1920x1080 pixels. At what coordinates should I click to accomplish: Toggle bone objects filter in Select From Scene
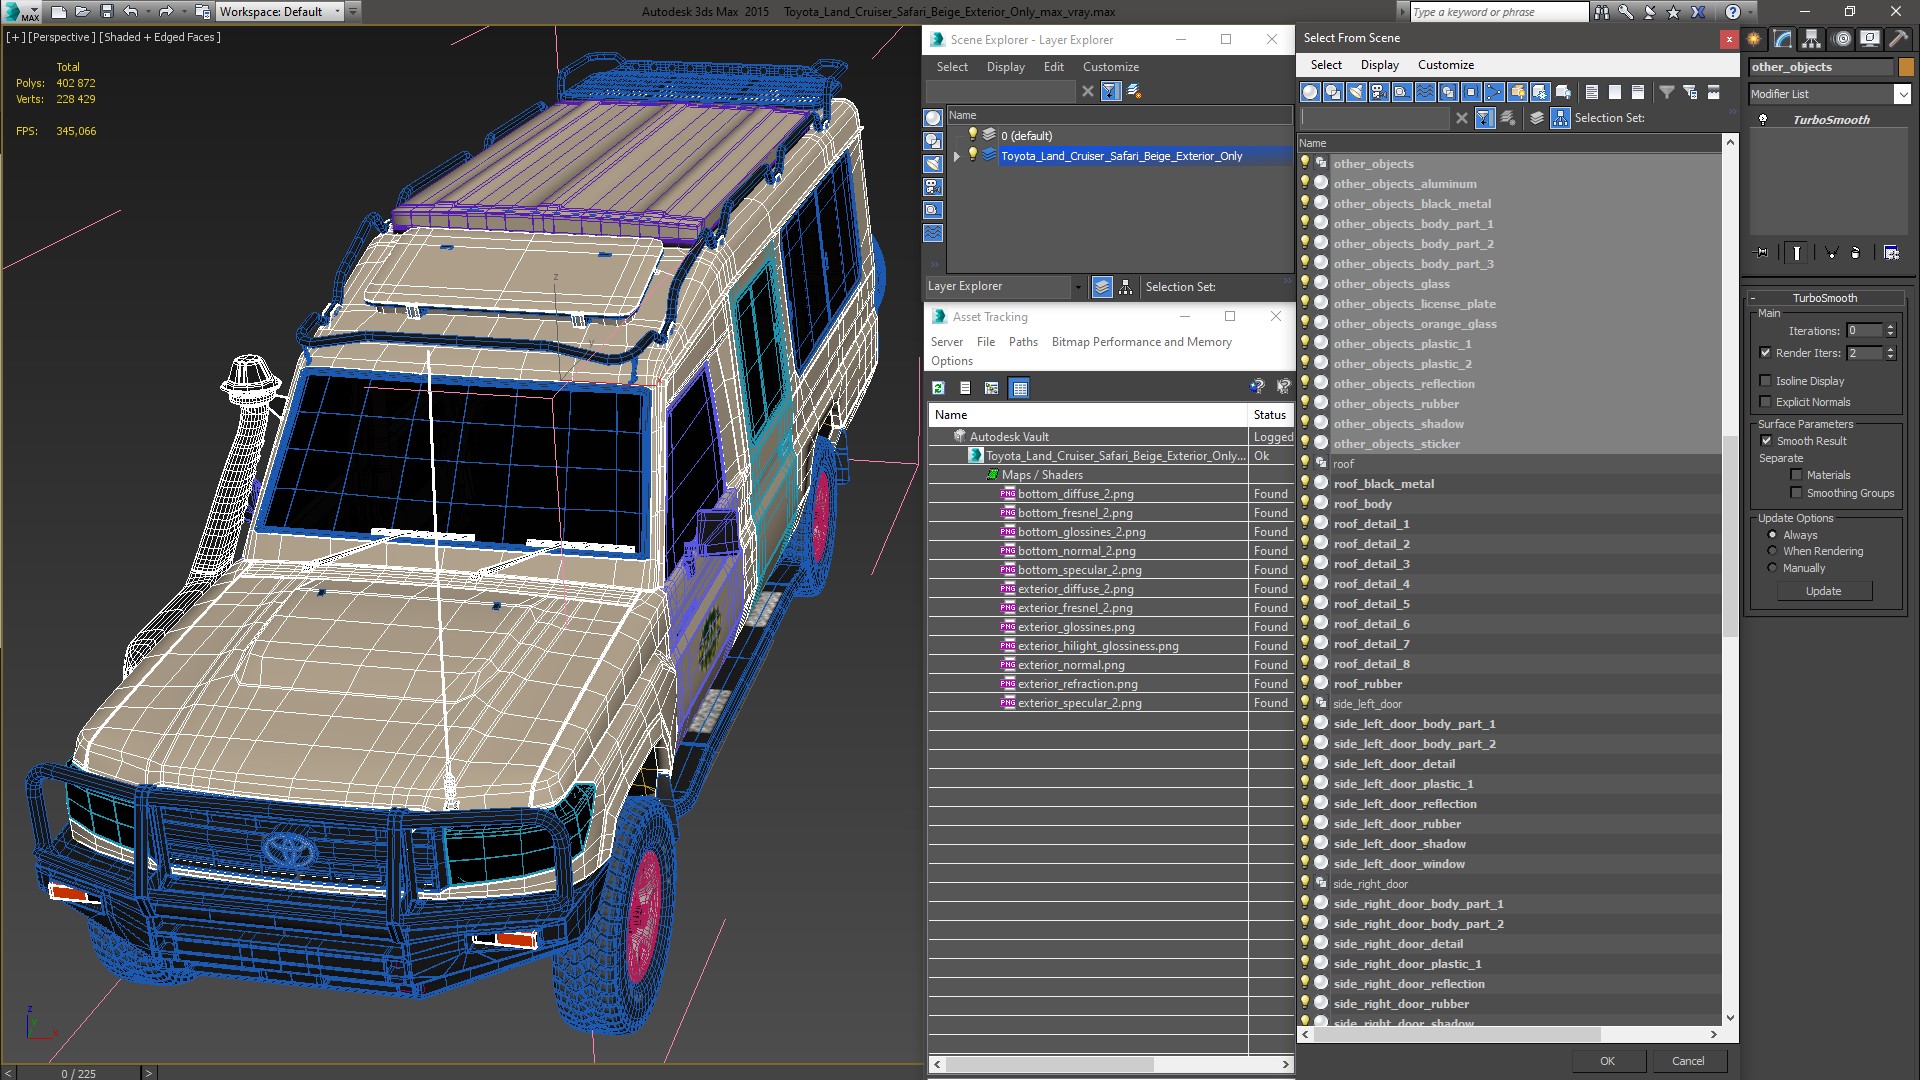tap(1494, 92)
